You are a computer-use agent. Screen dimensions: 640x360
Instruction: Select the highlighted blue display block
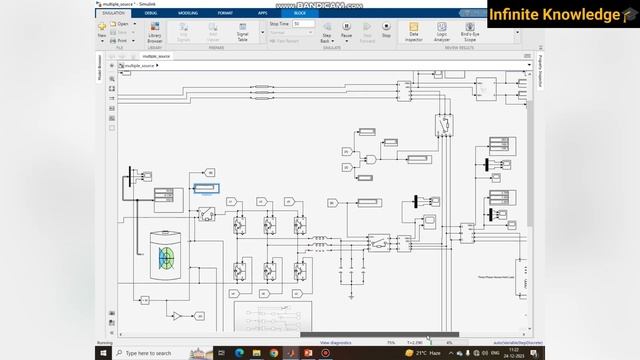tap(207, 188)
